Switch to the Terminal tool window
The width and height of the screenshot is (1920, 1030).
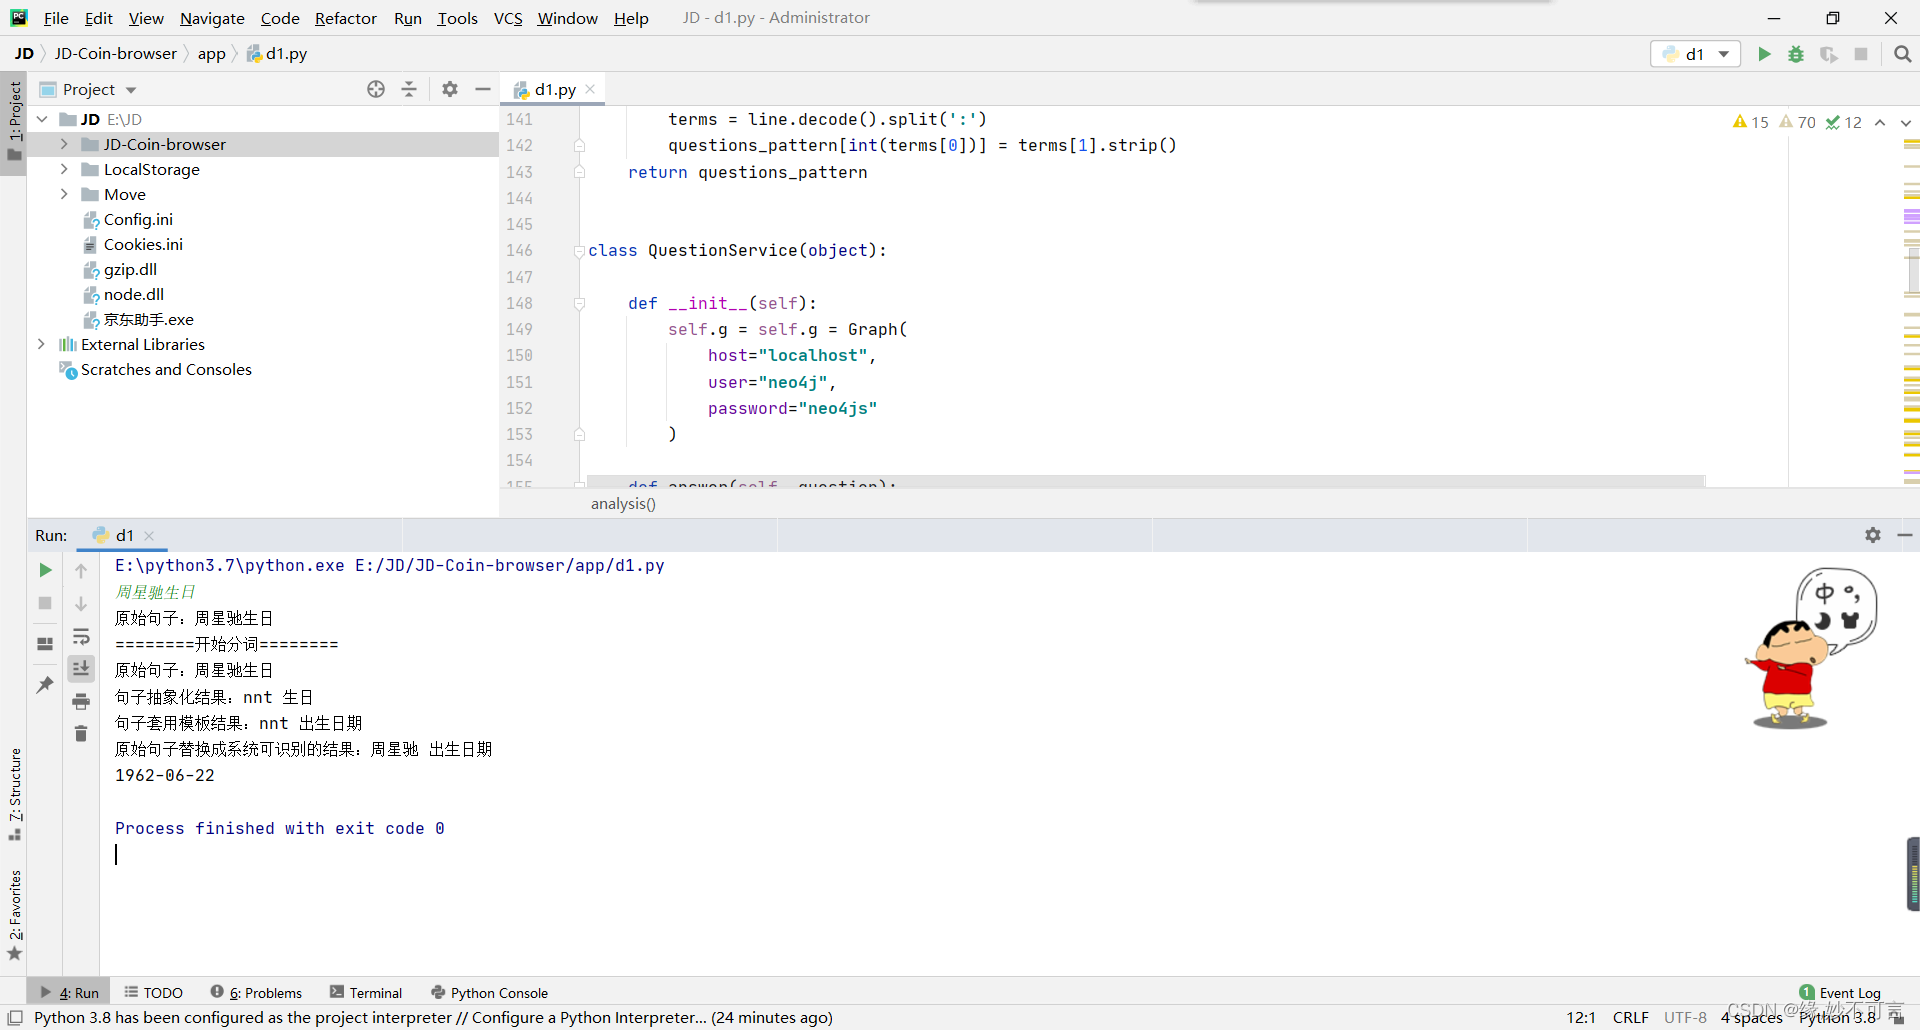click(x=375, y=992)
